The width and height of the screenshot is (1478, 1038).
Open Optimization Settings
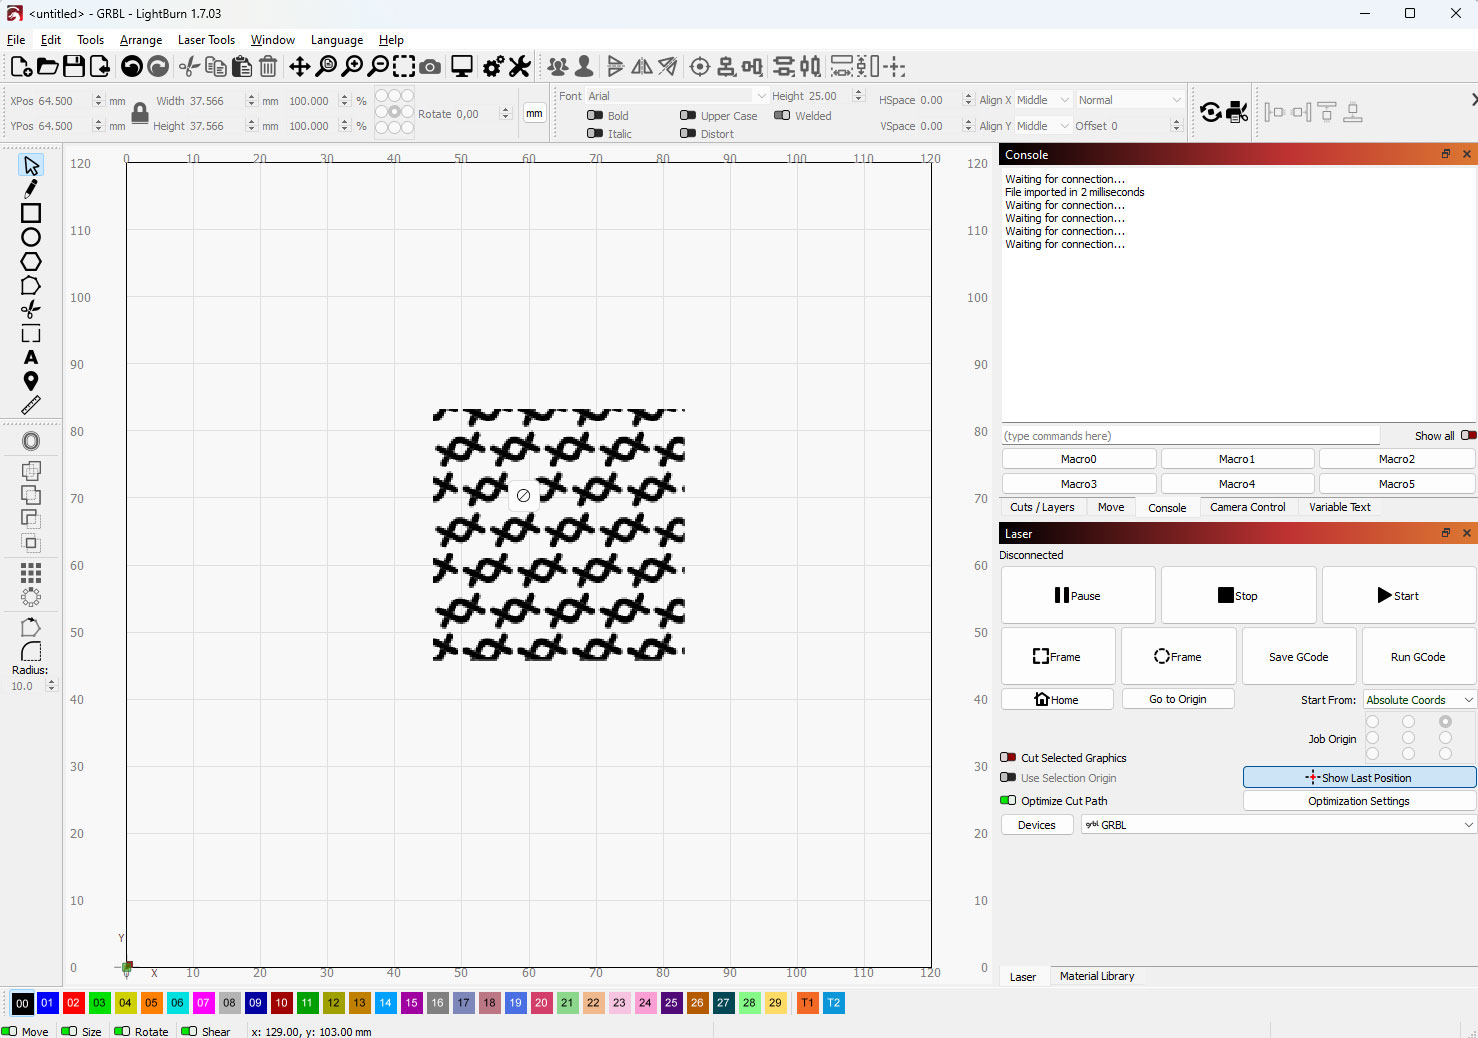(1359, 801)
